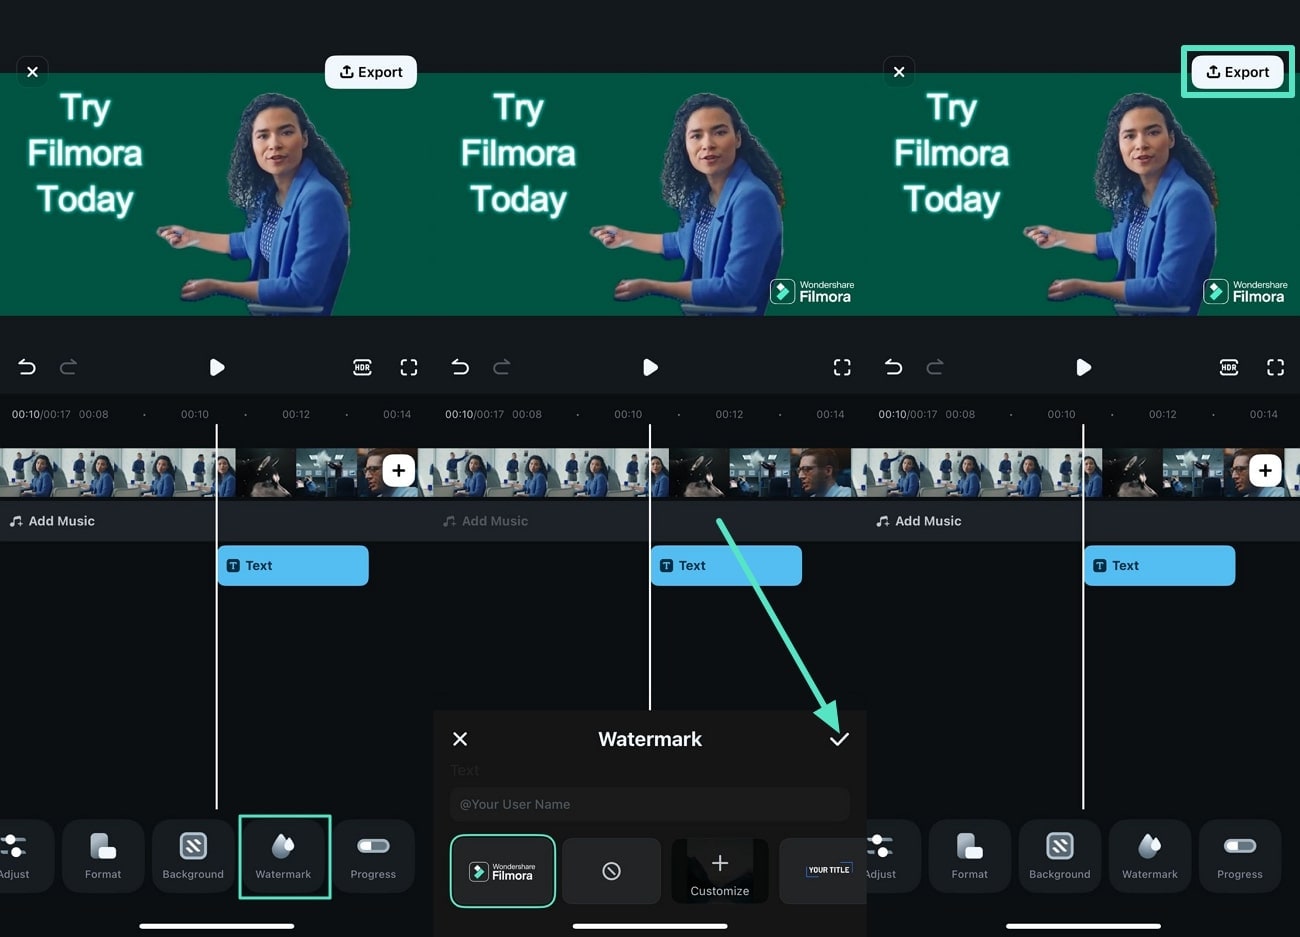Open the Watermark tool on the left screen

(284, 856)
